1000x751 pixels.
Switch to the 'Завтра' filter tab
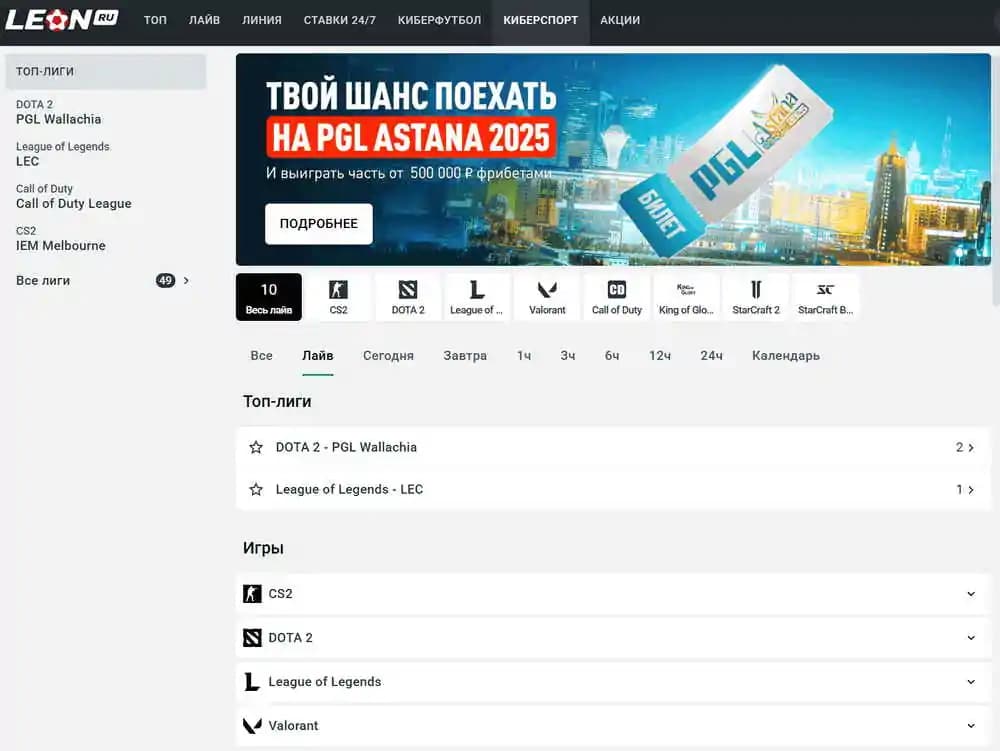(x=465, y=356)
